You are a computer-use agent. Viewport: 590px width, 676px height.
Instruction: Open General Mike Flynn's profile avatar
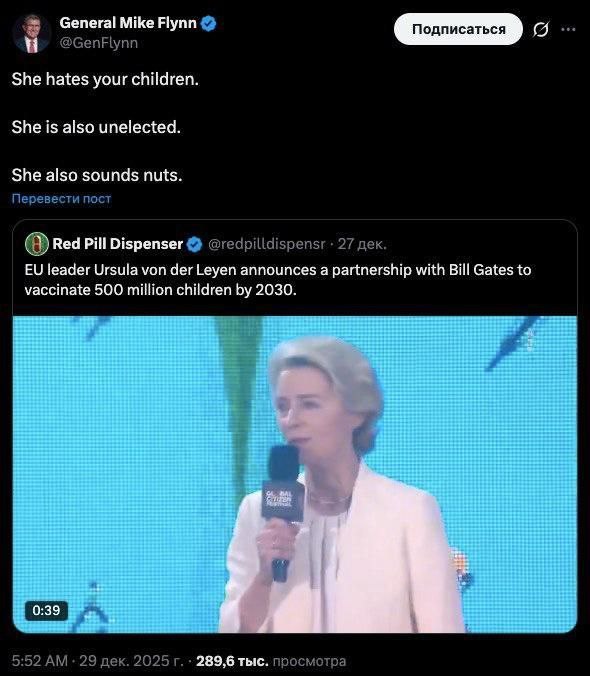pos(31,33)
